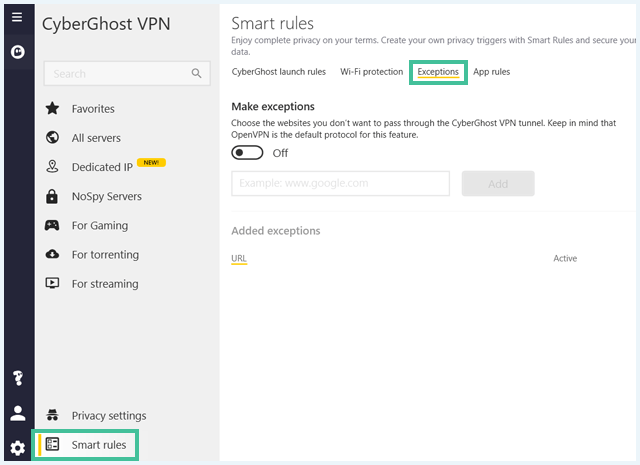Open For torrenting servers
The width and height of the screenshot is (640, 465).
point(105,255)
